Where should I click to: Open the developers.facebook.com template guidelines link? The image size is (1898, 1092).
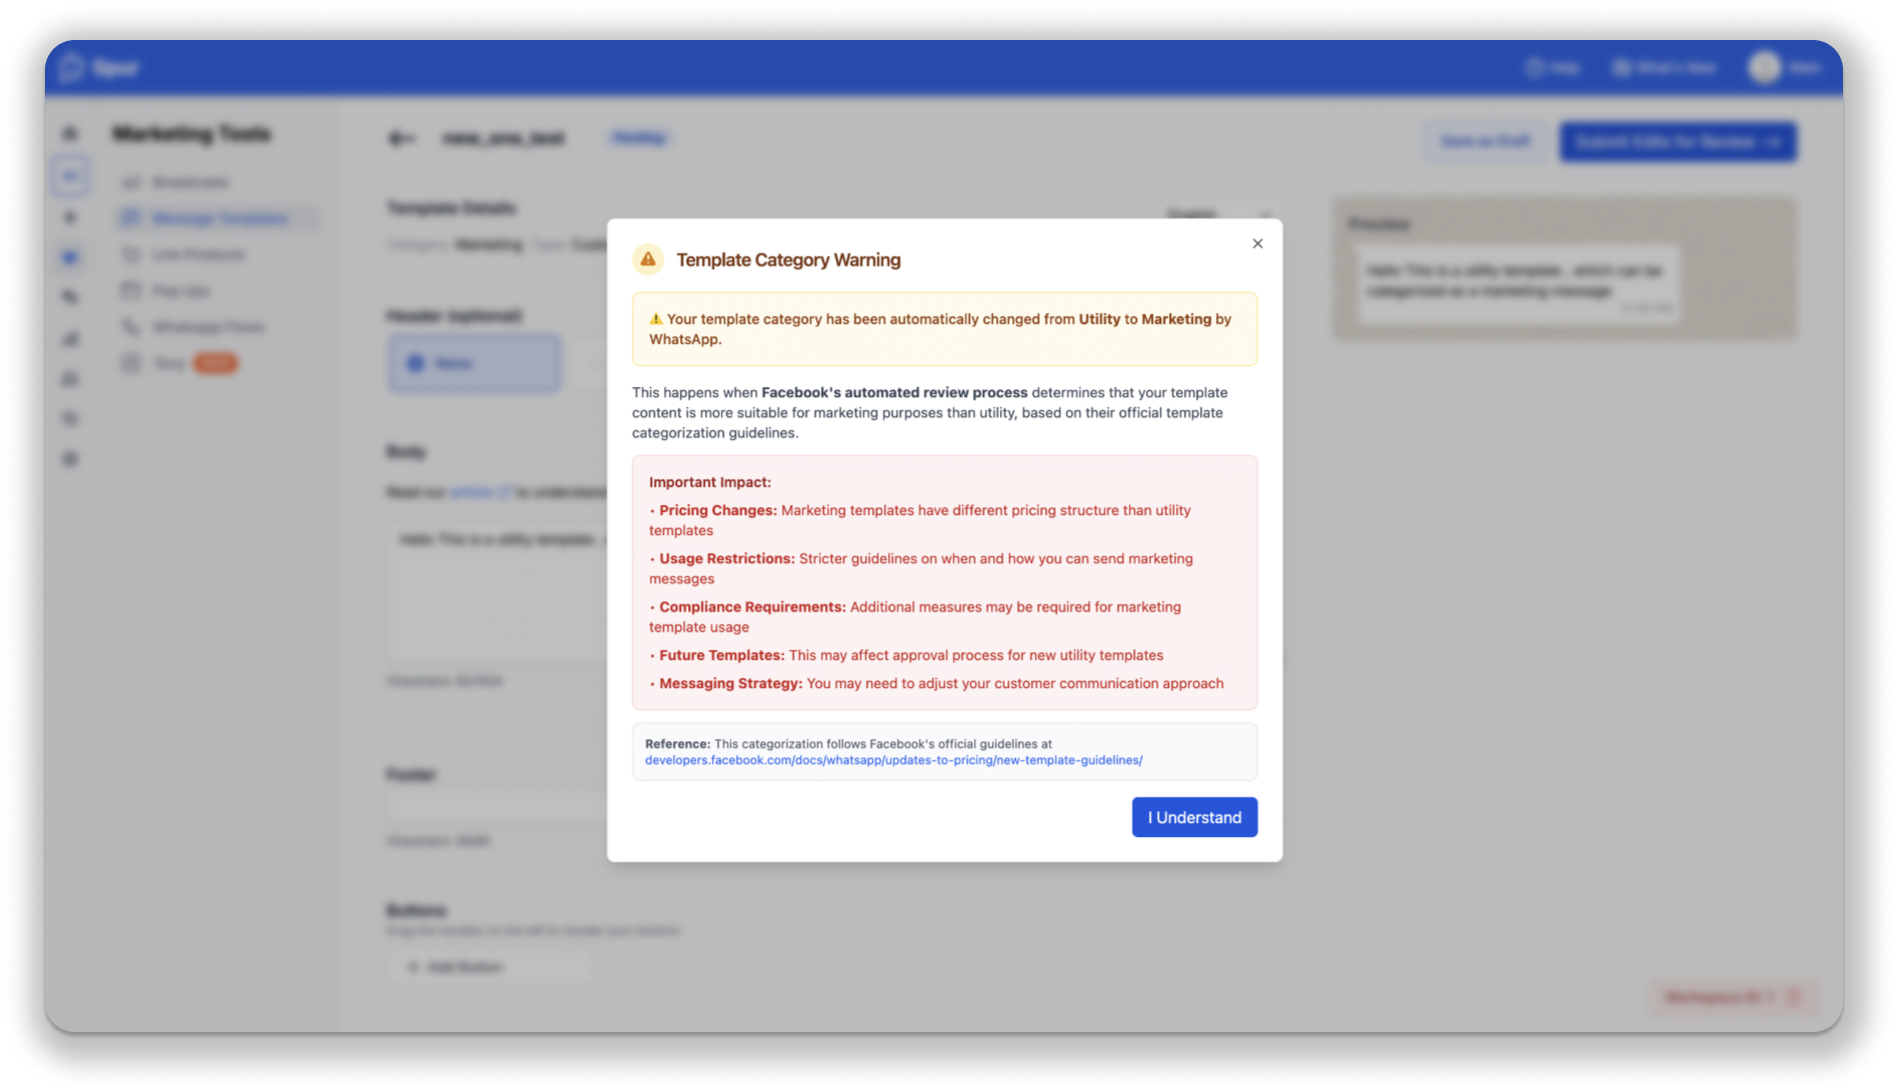(x=893, y=760)
